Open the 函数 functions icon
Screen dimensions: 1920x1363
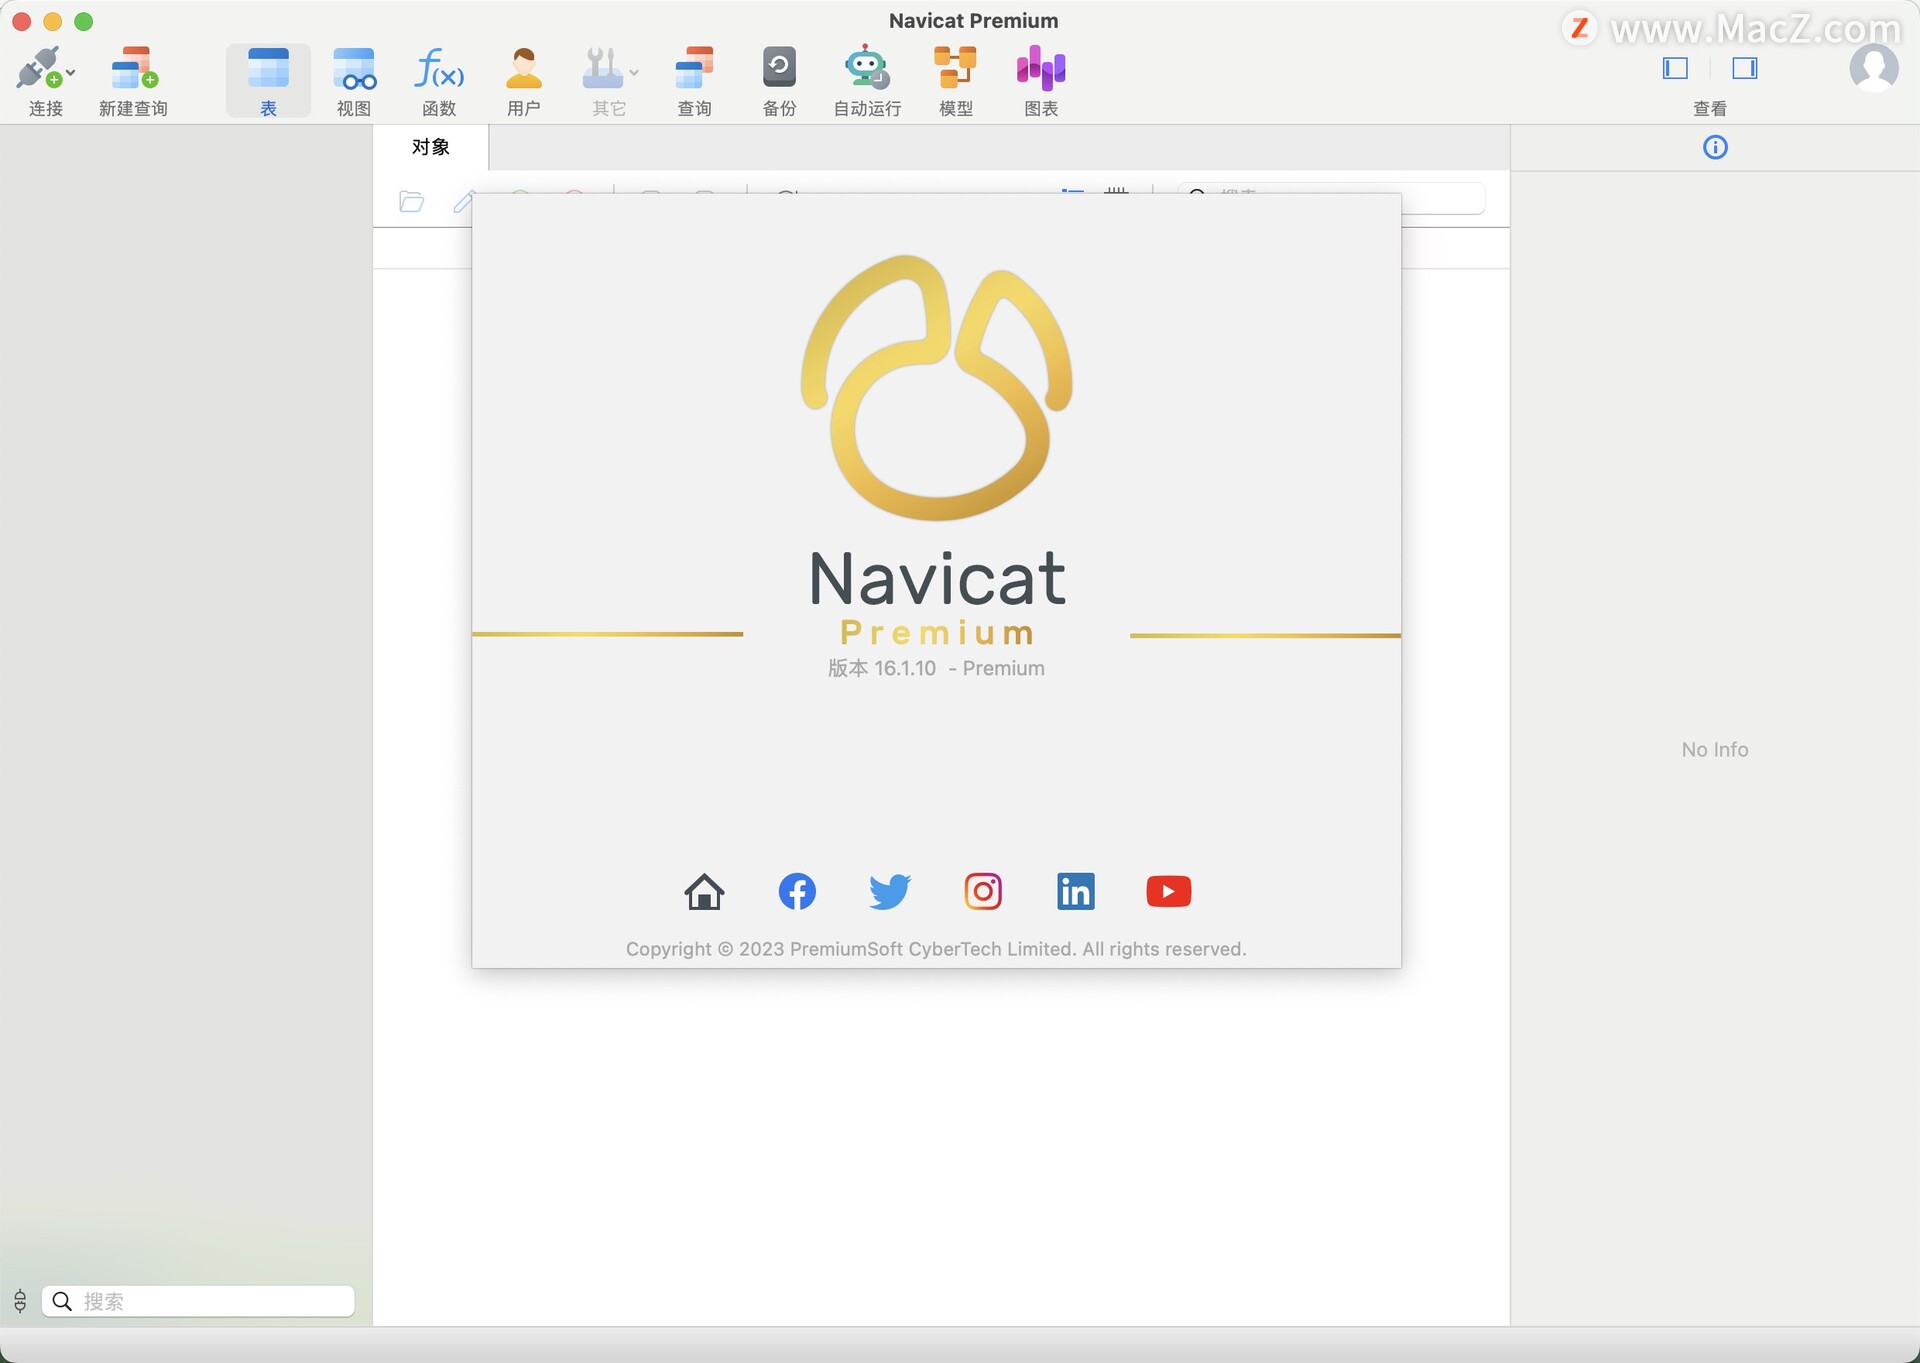pos(439,68)
